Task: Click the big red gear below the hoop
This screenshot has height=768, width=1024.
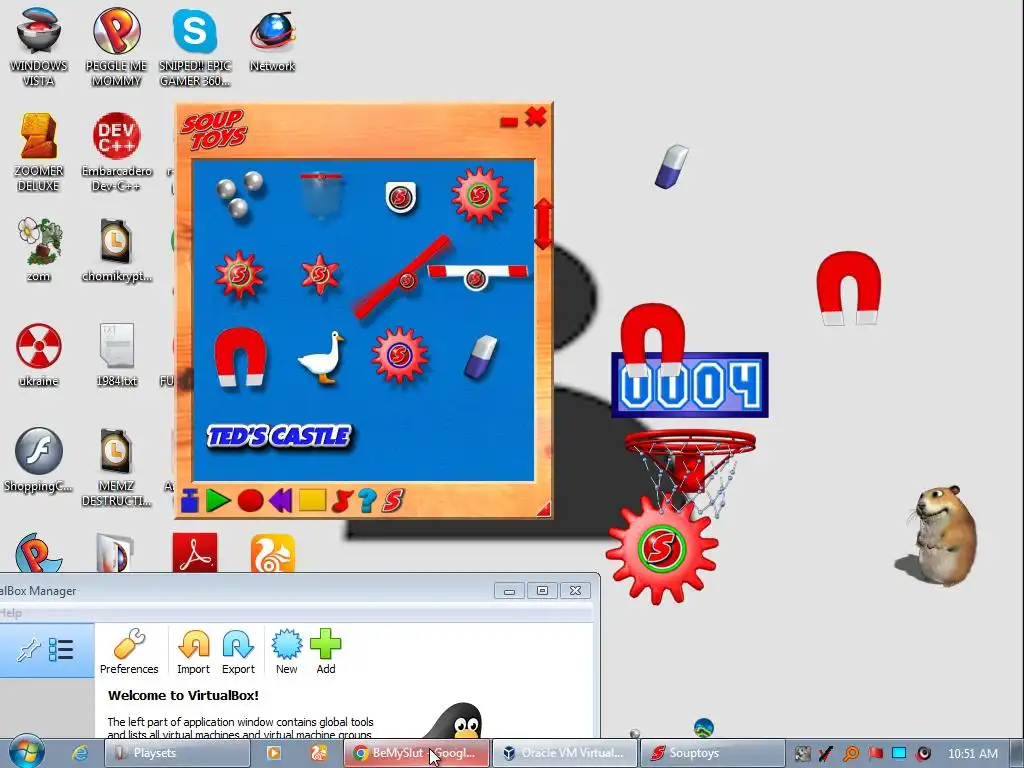Action: pos(662,549)
